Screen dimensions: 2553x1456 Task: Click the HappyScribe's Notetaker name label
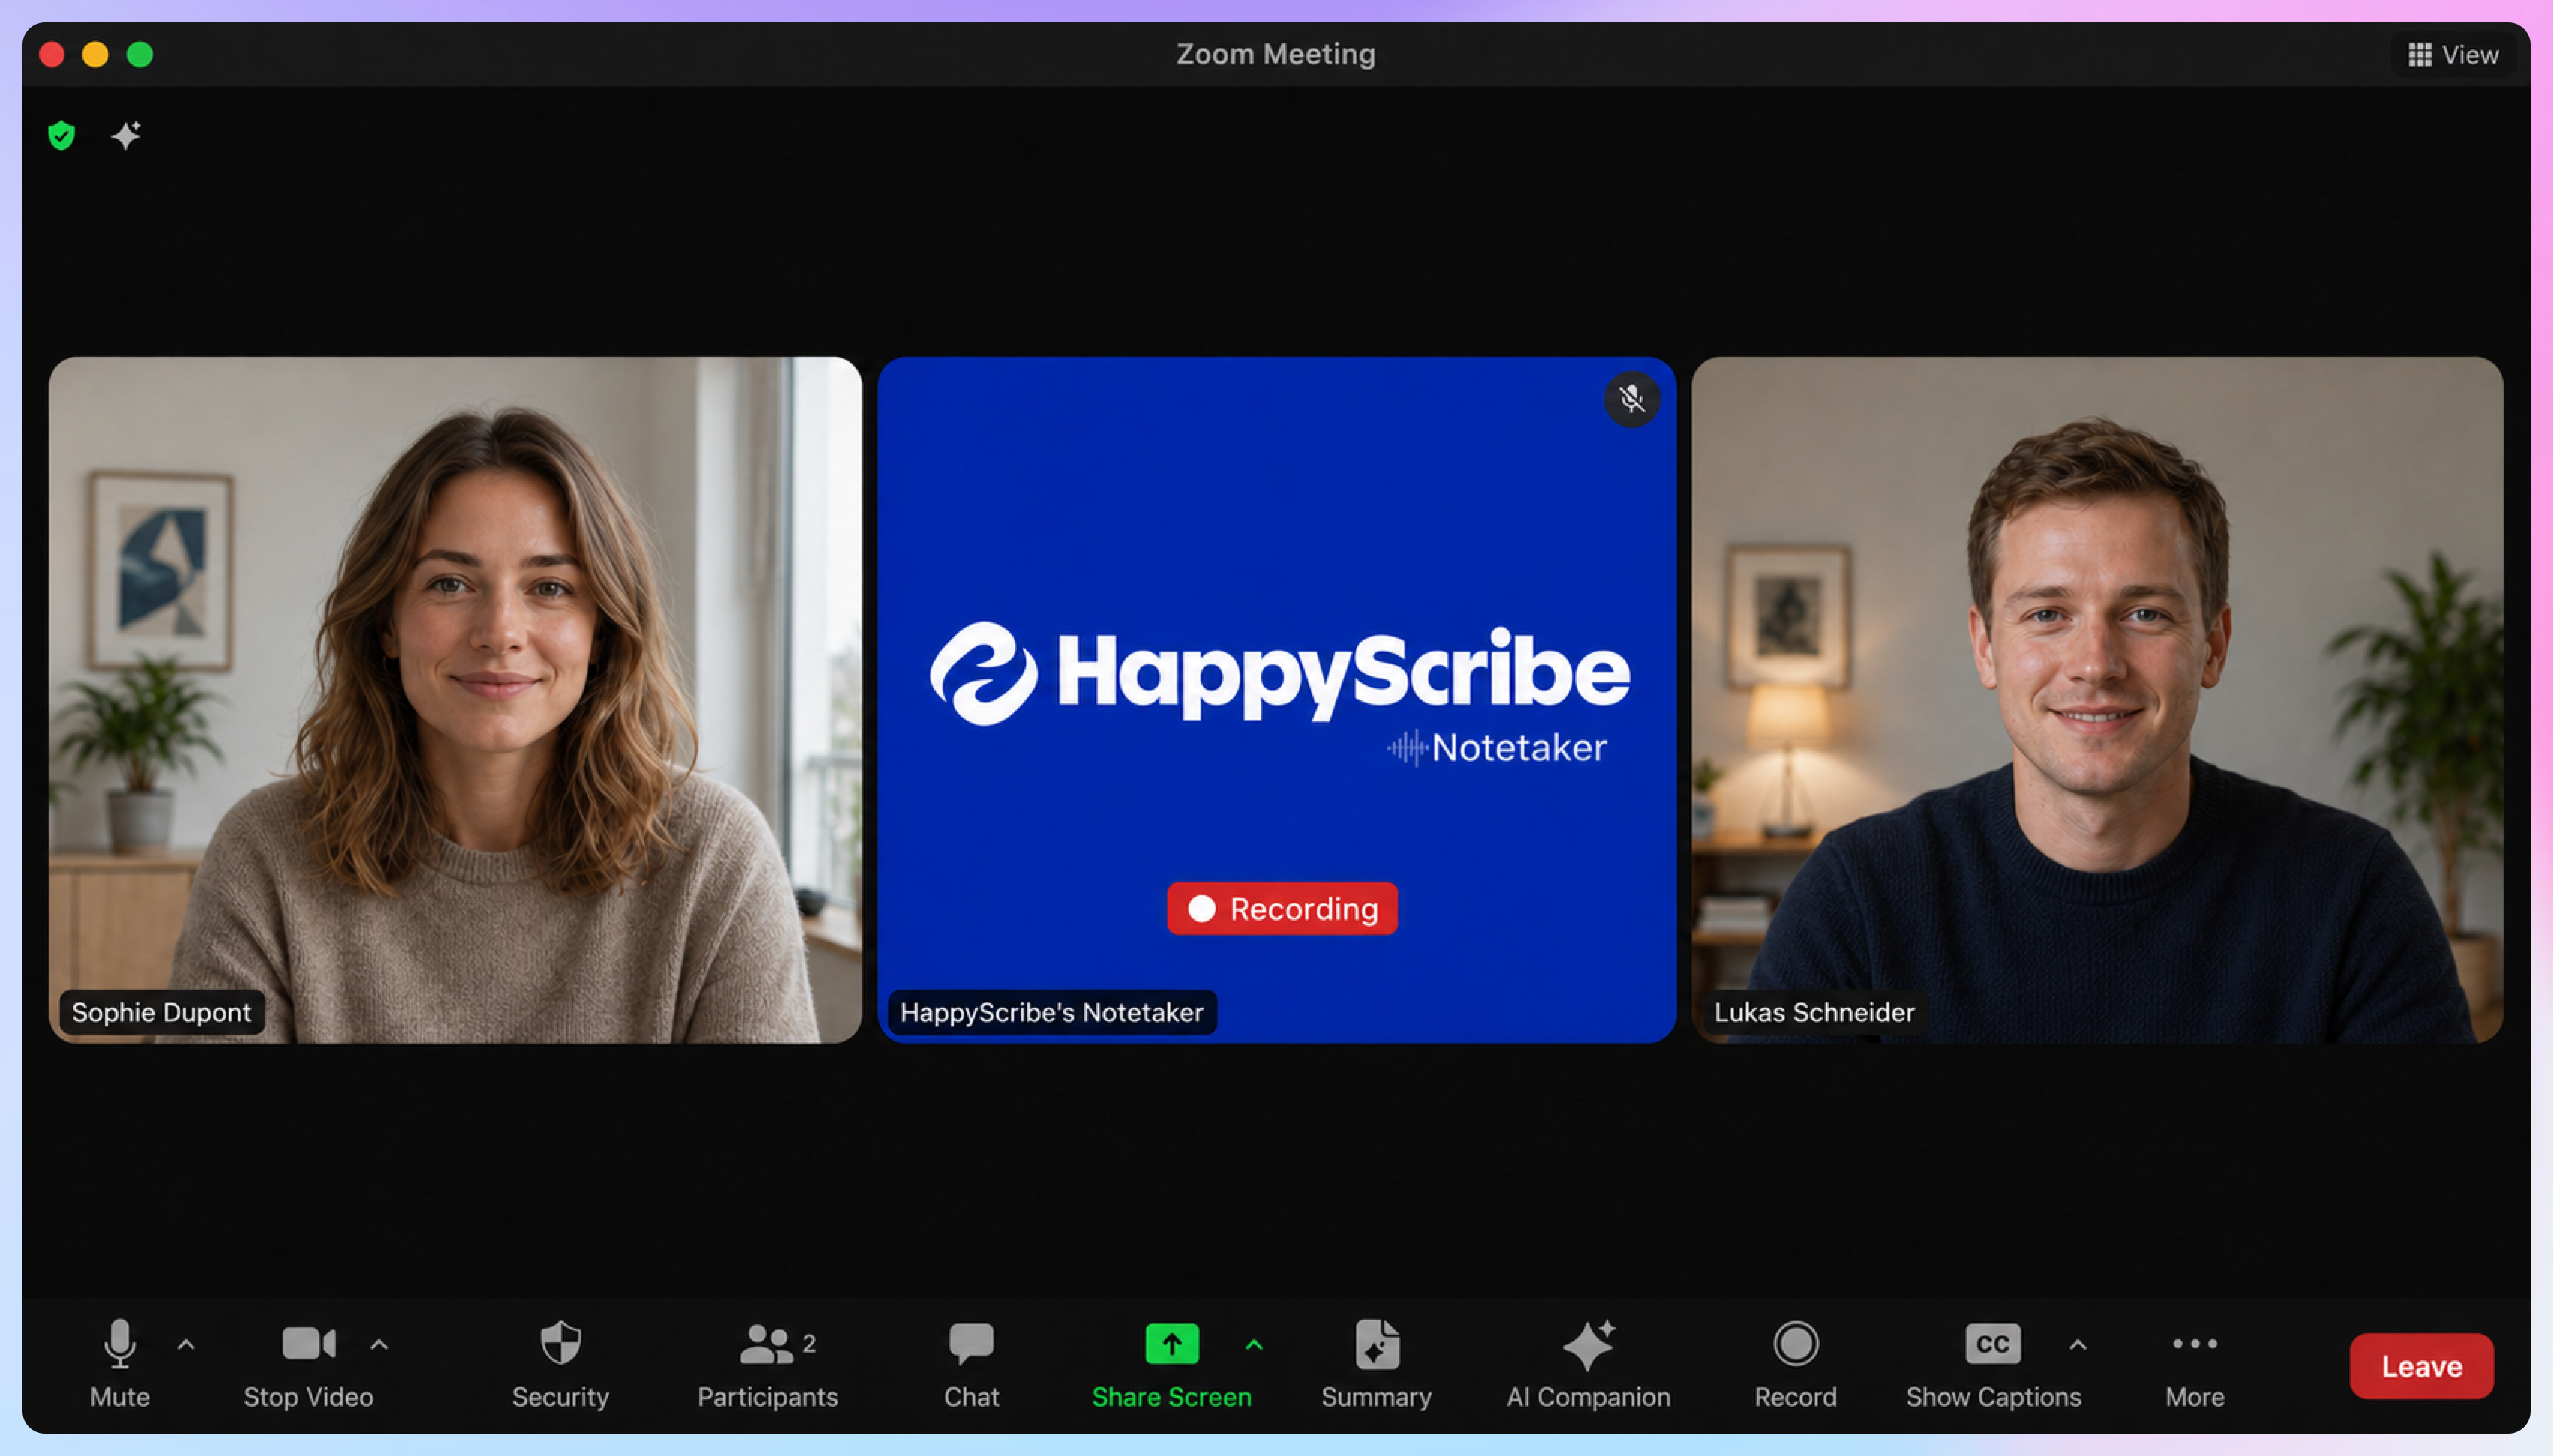1052,1012
